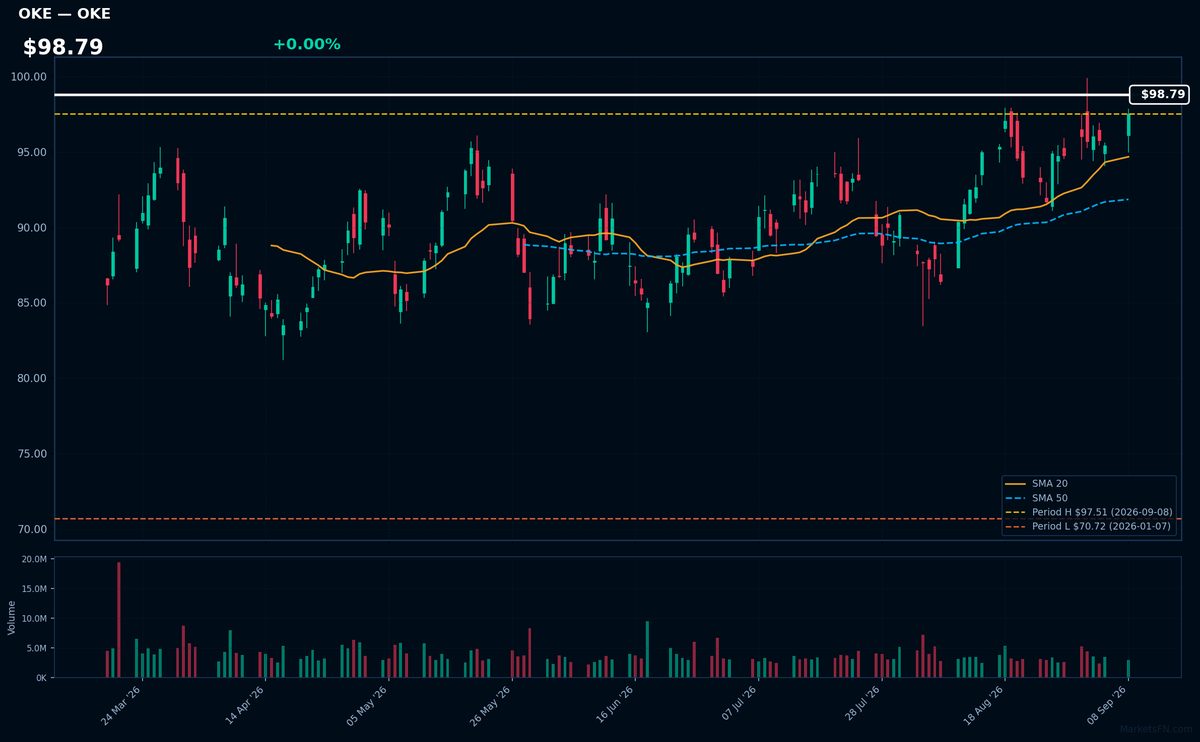The height and width of the screenshot is (742, 1200).
Task: Click the 90.00 y-axis label
Action: [33, 227]
